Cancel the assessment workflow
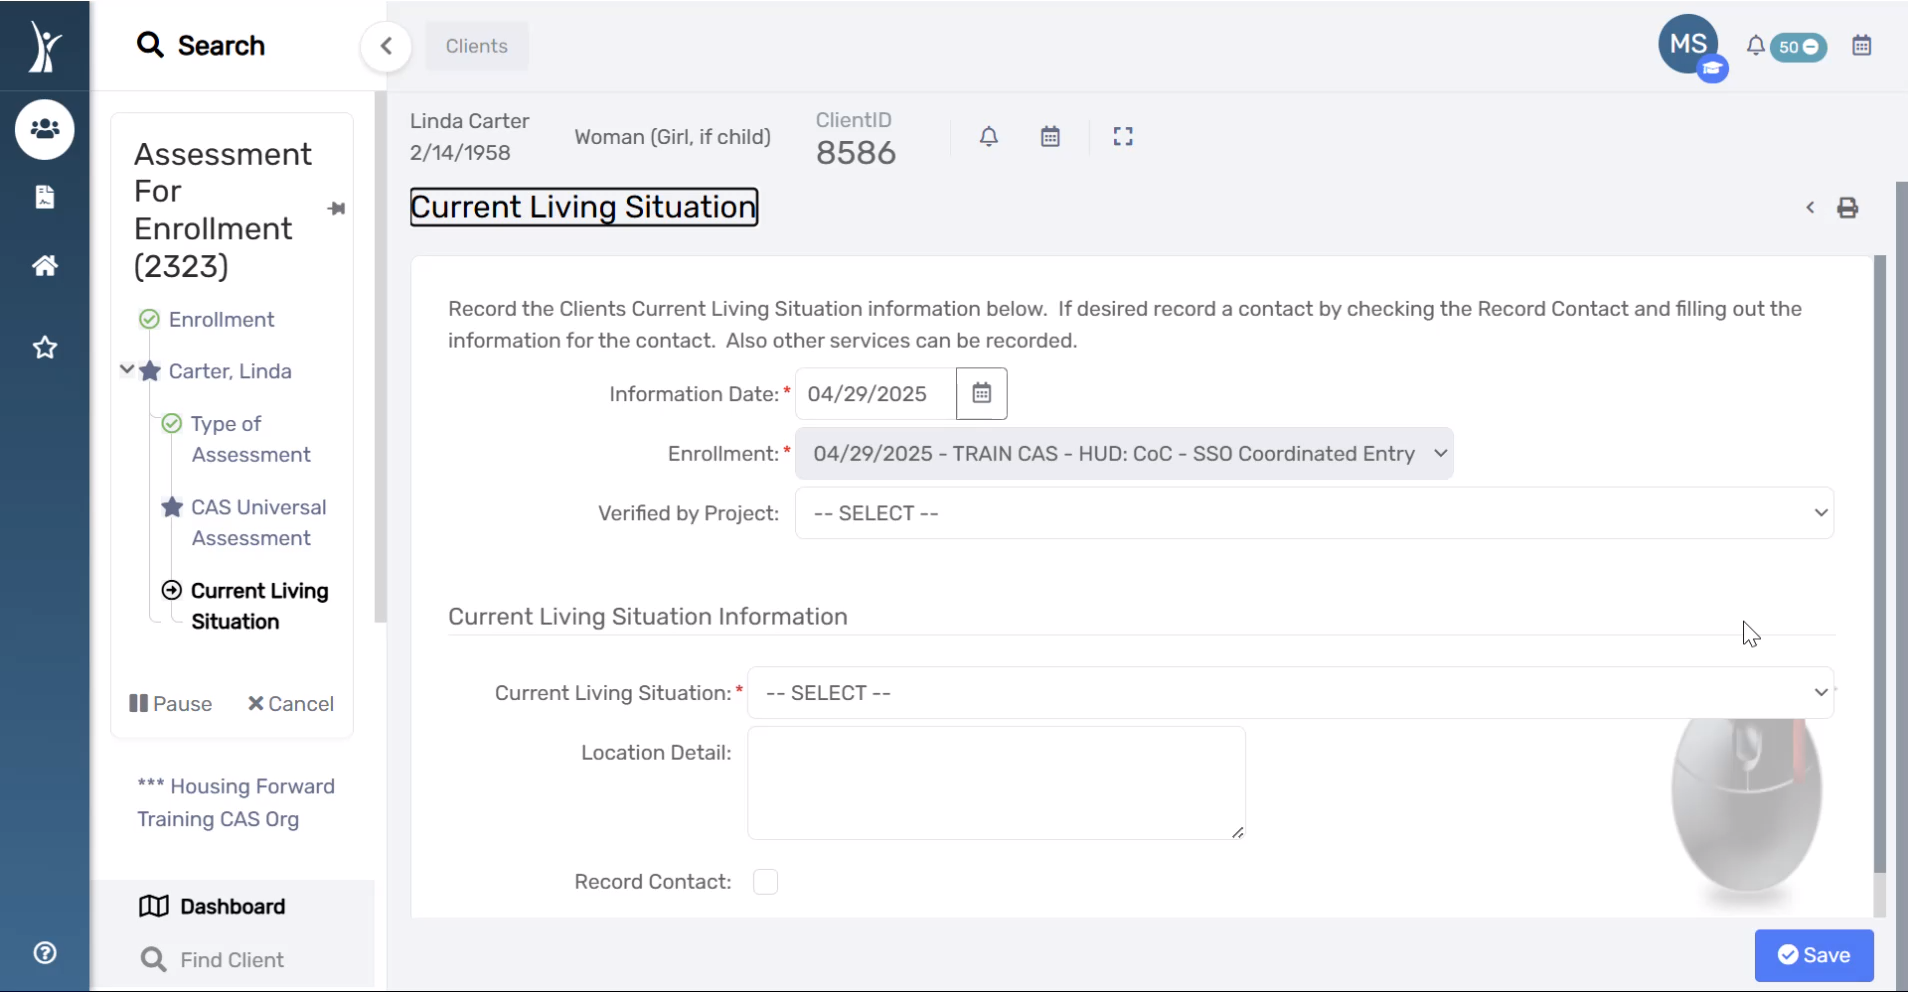This screenshot has height=992, width=1908. [x=291, y=704]
